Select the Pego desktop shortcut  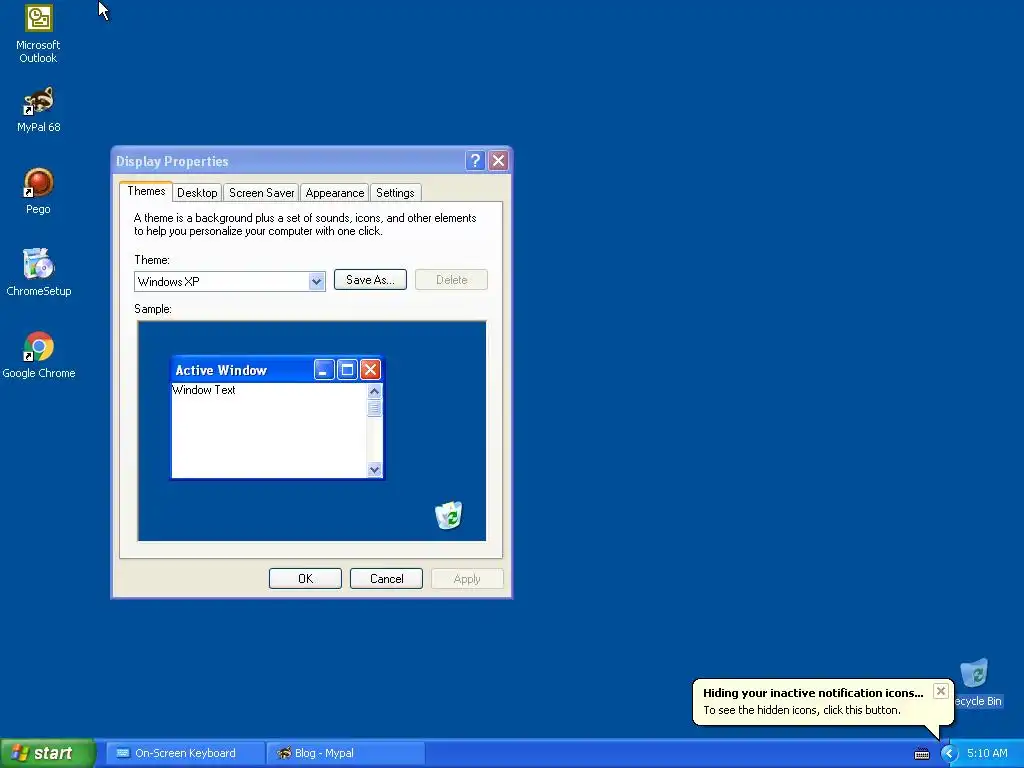[39, 191]
